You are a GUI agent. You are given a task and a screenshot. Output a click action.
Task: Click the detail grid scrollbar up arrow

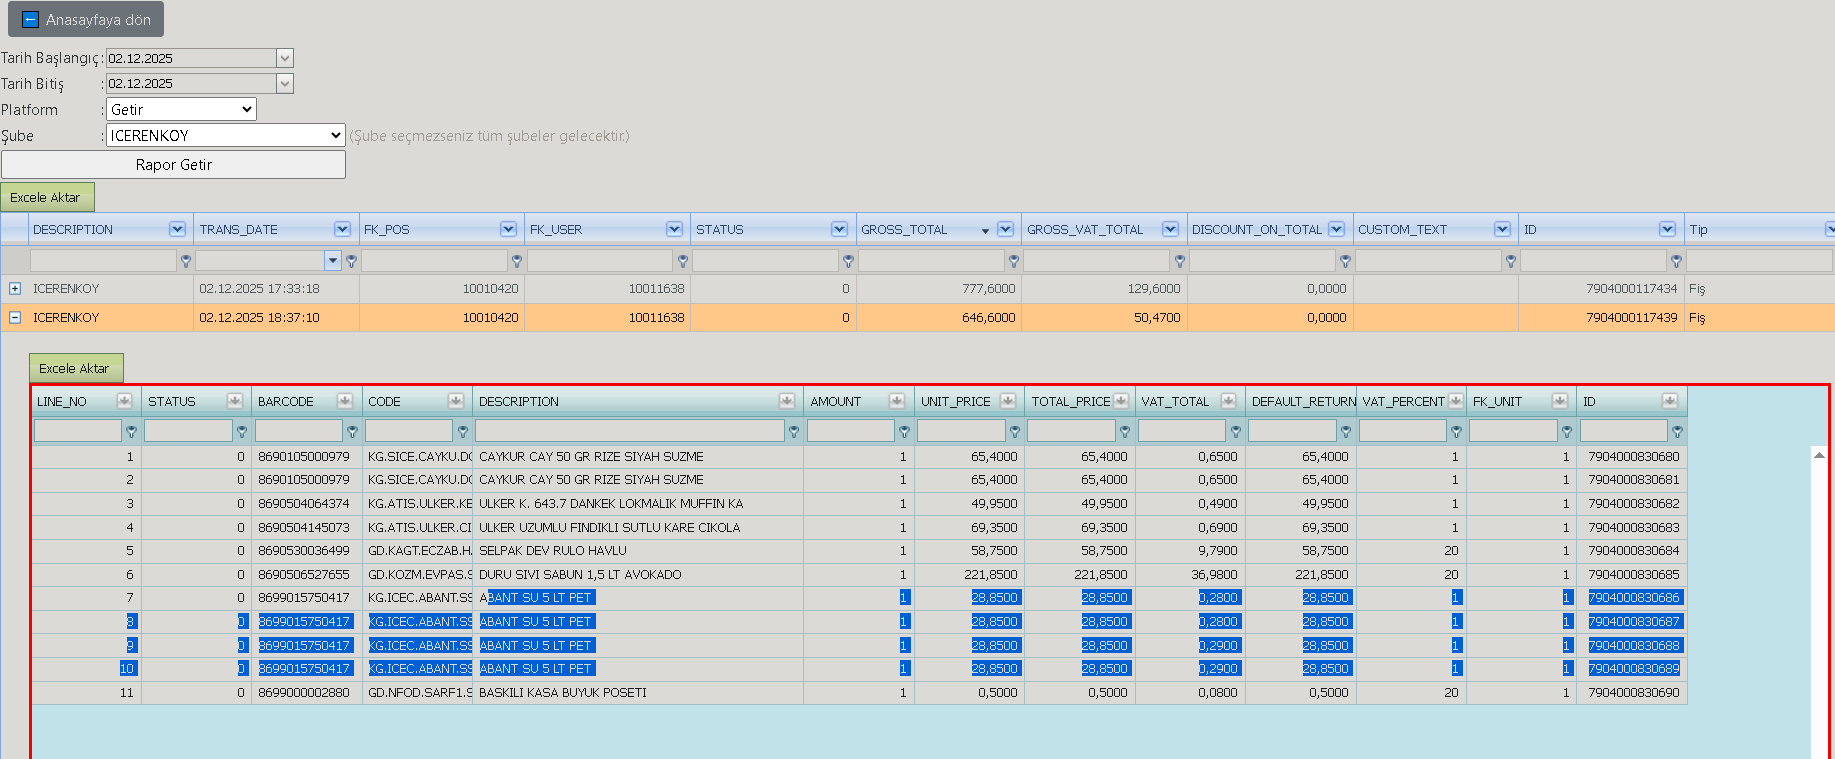1819,455
